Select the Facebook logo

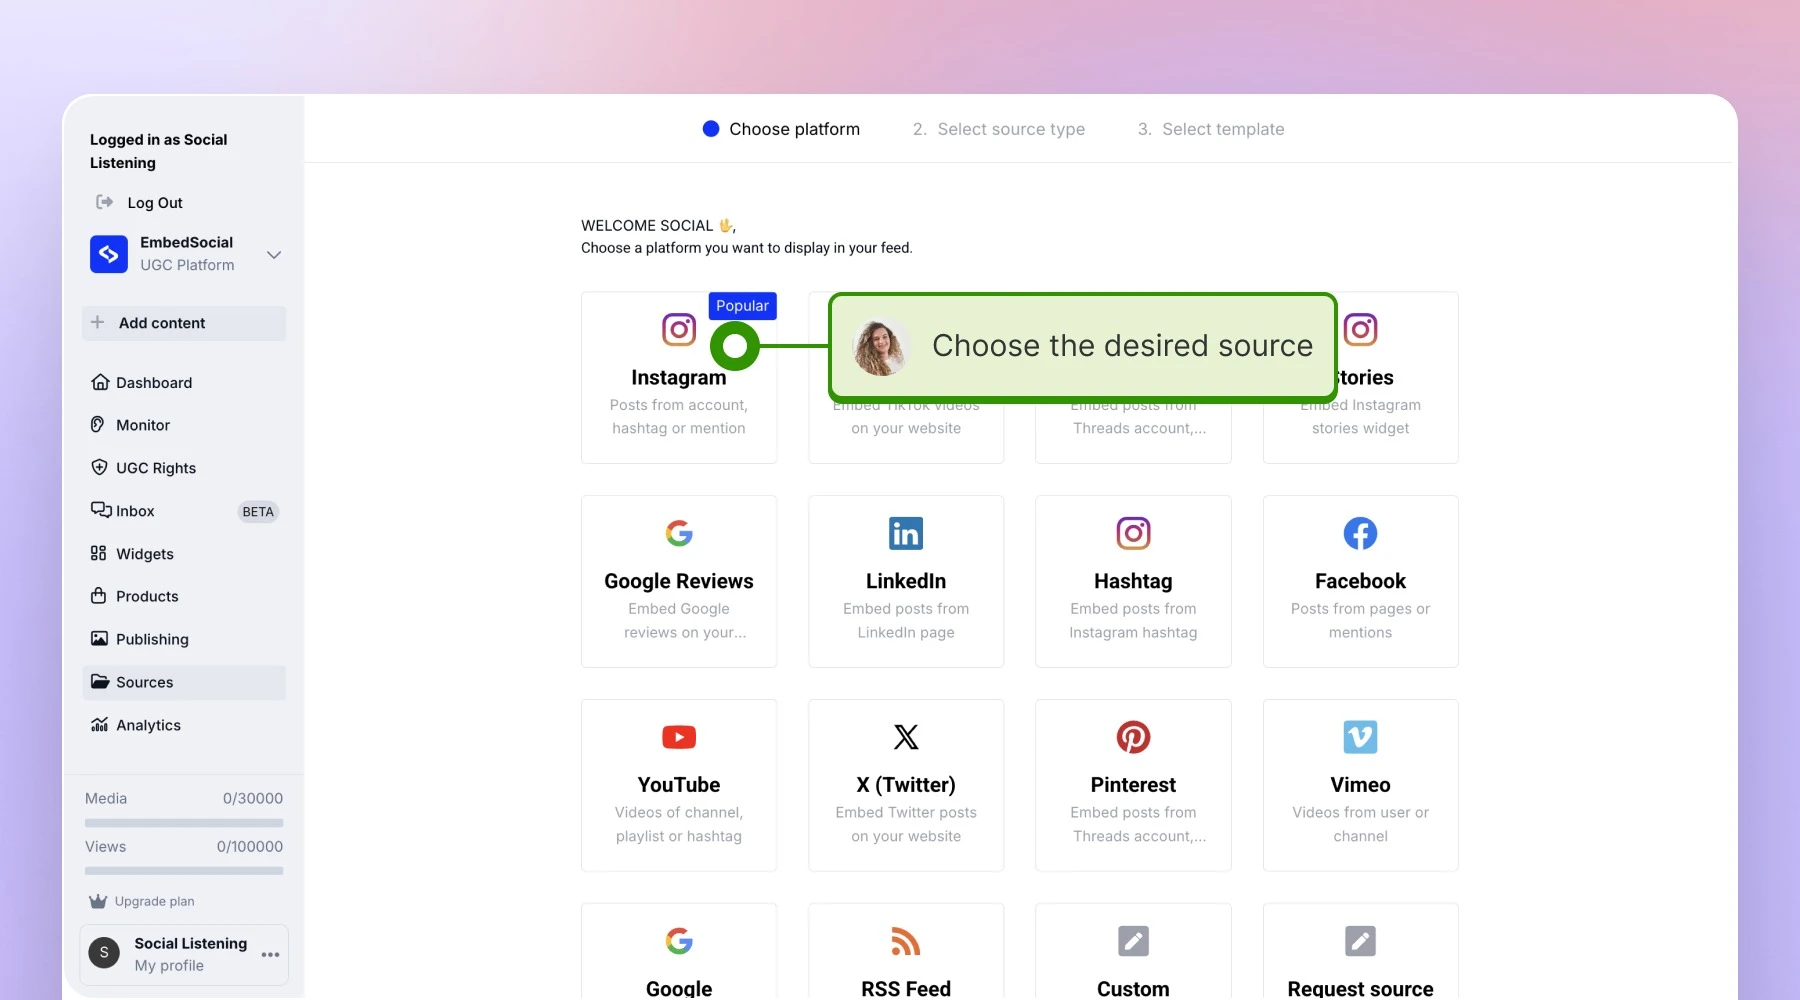(1360, 533)
